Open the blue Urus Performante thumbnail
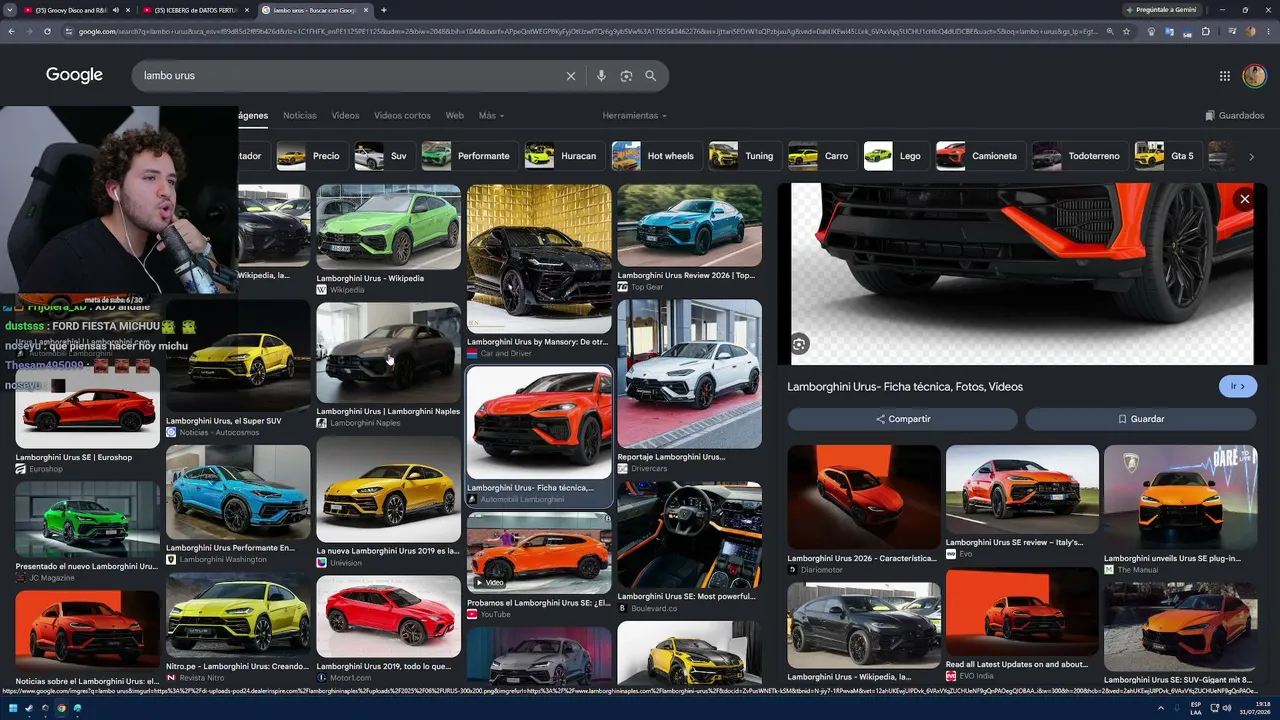1280x720 pixels. click(238, 492)
